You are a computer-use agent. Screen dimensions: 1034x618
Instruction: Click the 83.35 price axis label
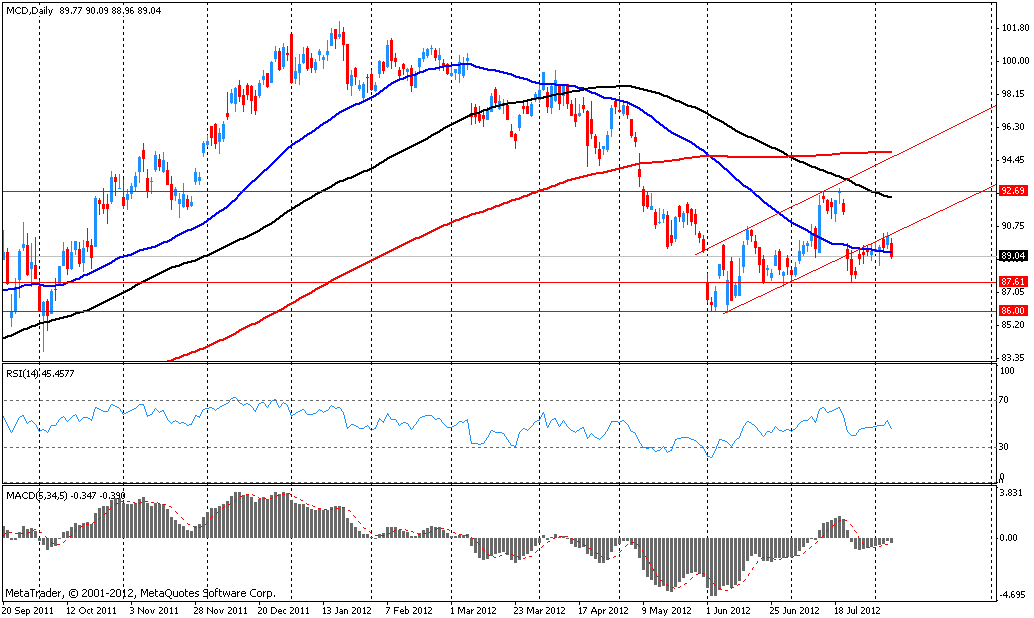(1013, 357)
